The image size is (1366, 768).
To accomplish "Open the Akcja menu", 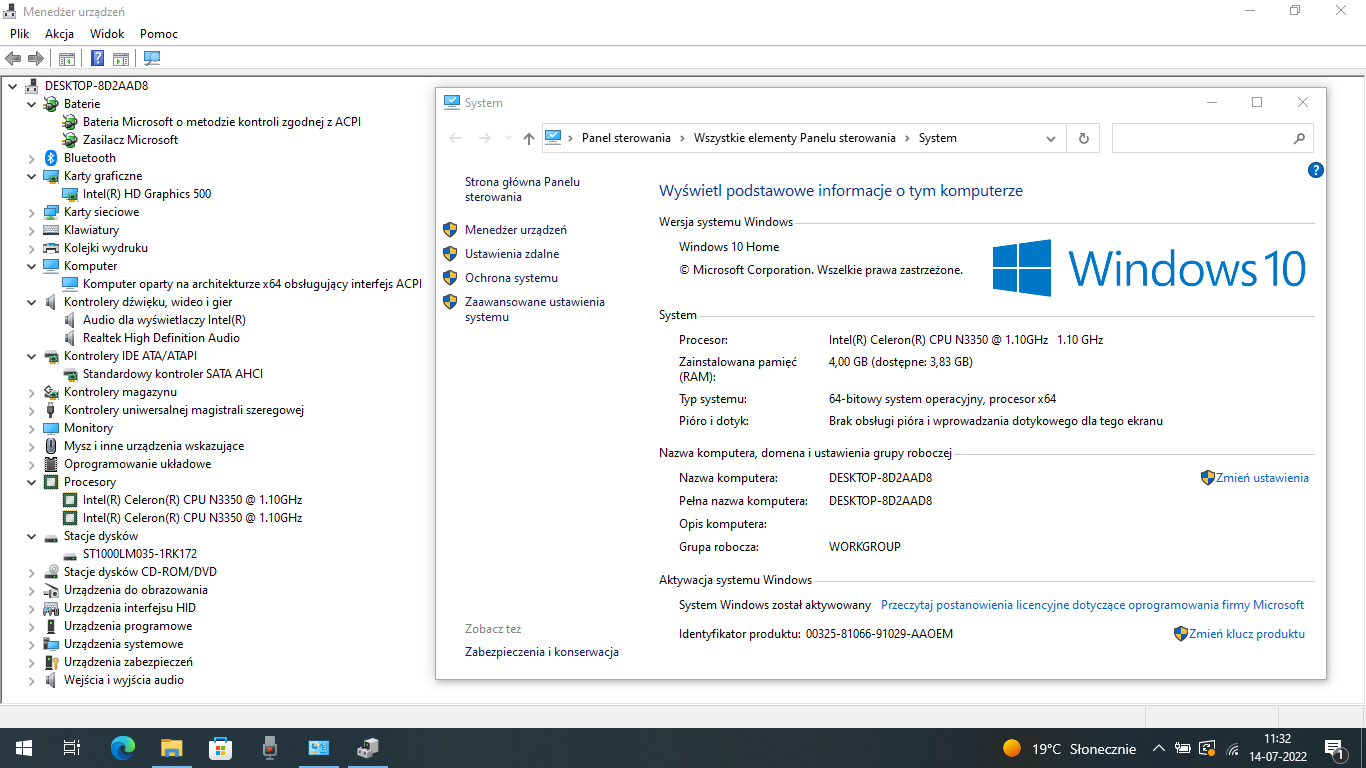I will pos(60,34).
